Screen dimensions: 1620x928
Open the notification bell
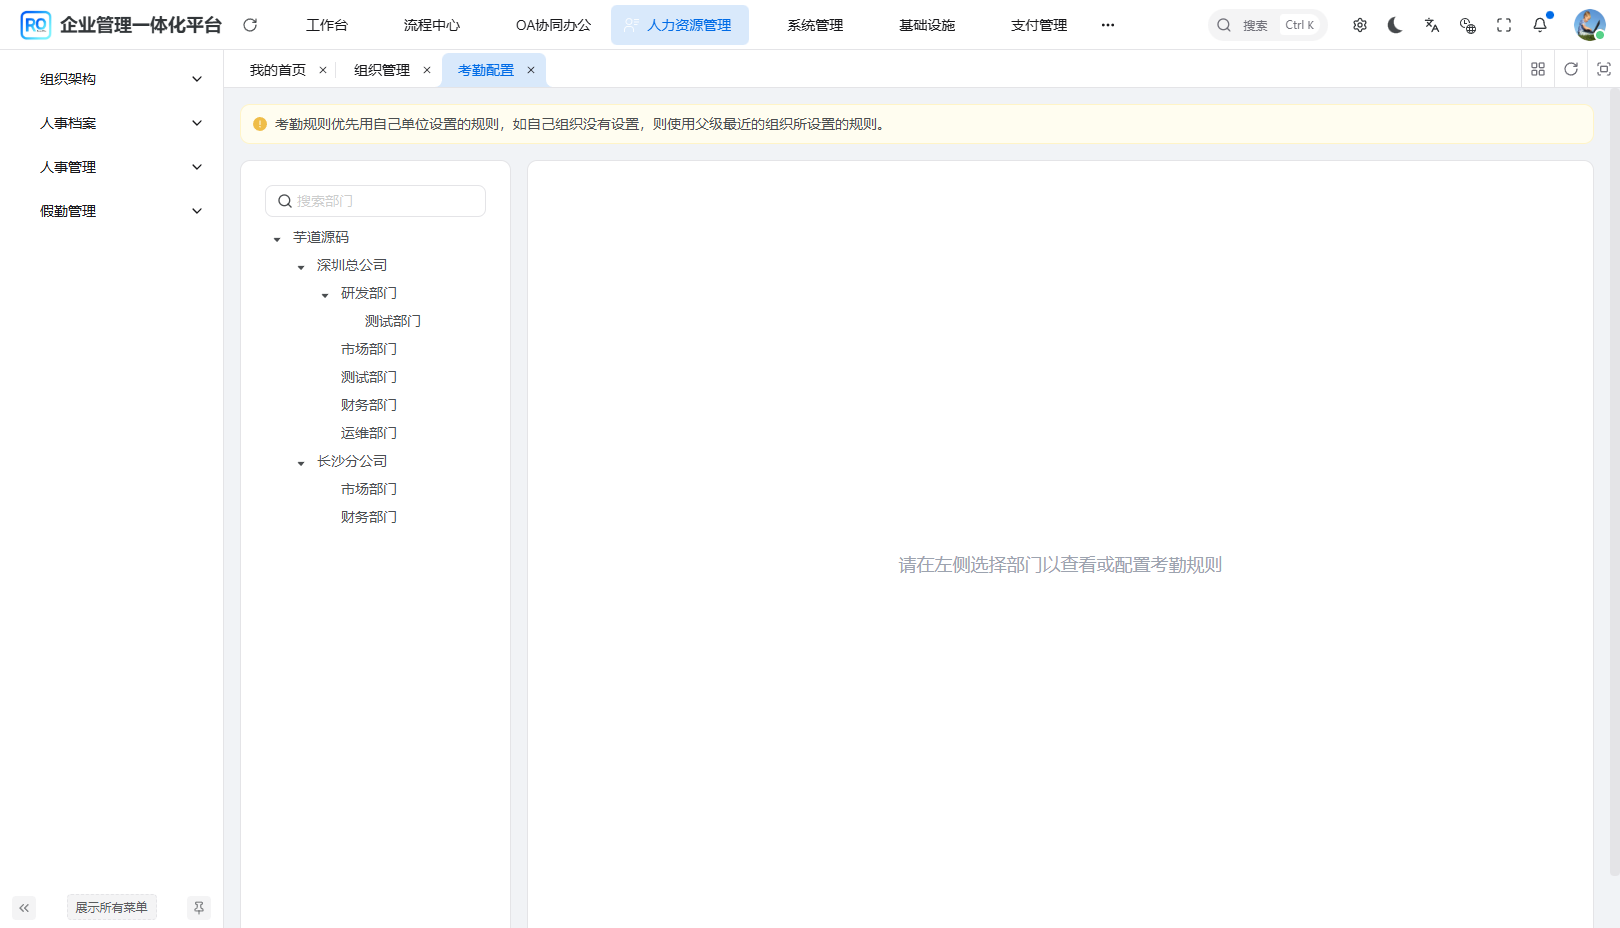click(1539, 25)
